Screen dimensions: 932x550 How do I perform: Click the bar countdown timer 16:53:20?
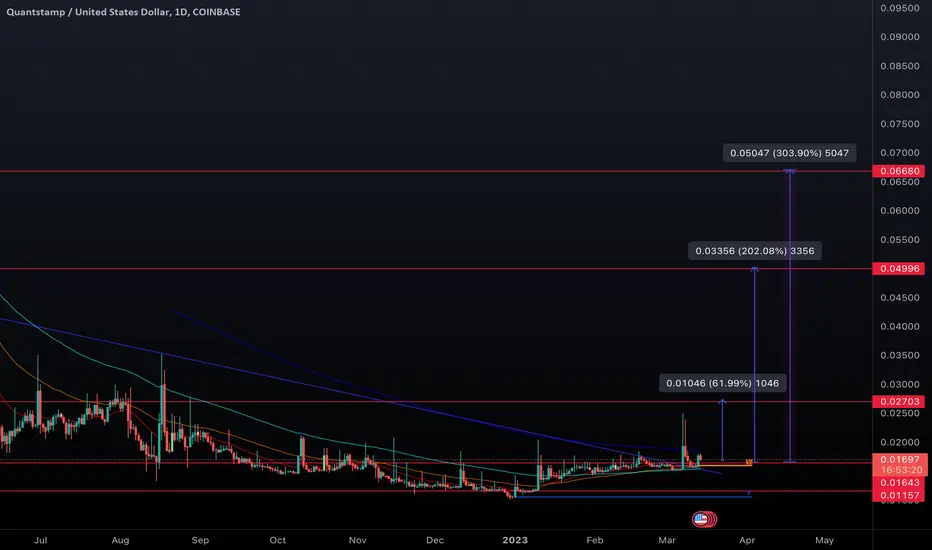pos(901,470)
